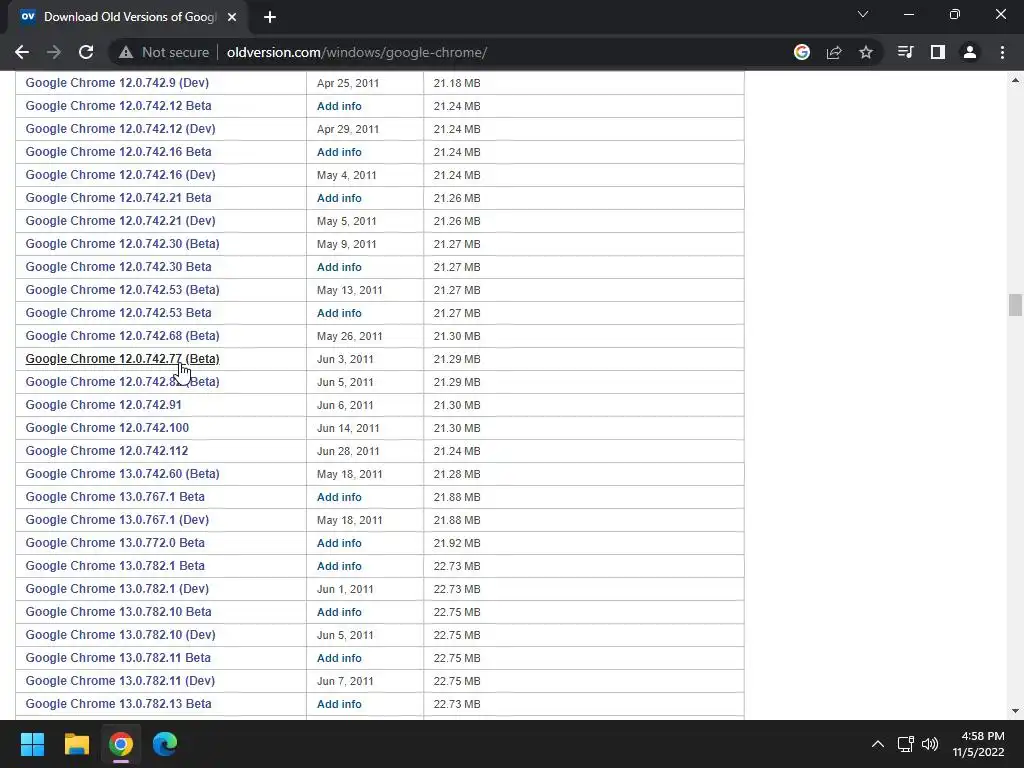
Task: Launch Microsoft Edge from taskbar
Action: (x=165, y=744)
